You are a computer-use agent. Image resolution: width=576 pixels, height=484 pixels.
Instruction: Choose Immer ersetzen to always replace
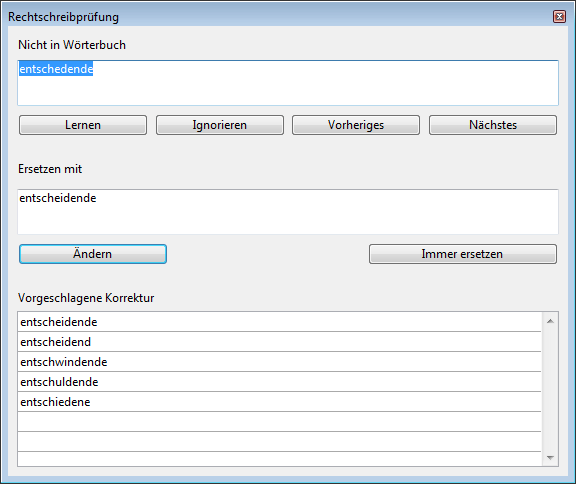pyautogui.click(x=462, y=254)
